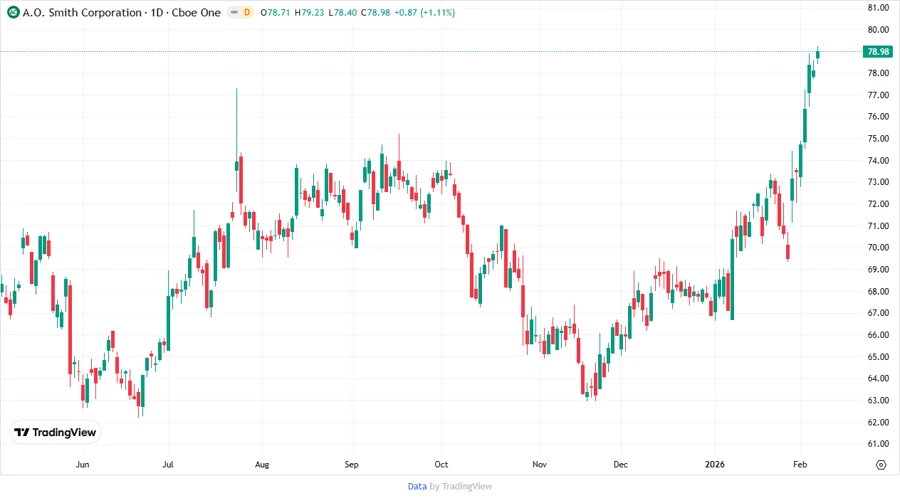Click the 78.98 current price label
This screenshot has width=900, height=498.
click(878, 52)
